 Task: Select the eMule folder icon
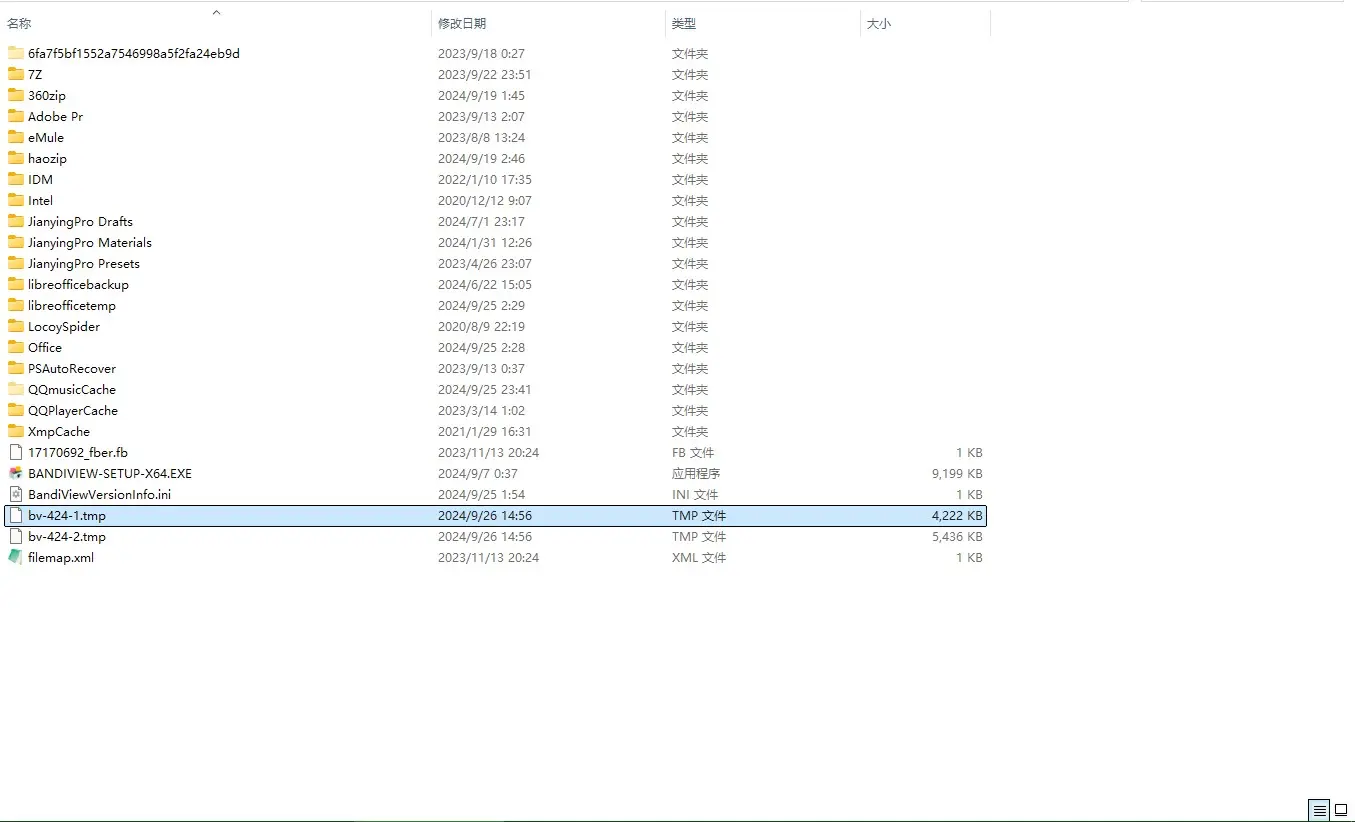click(15, 137)
